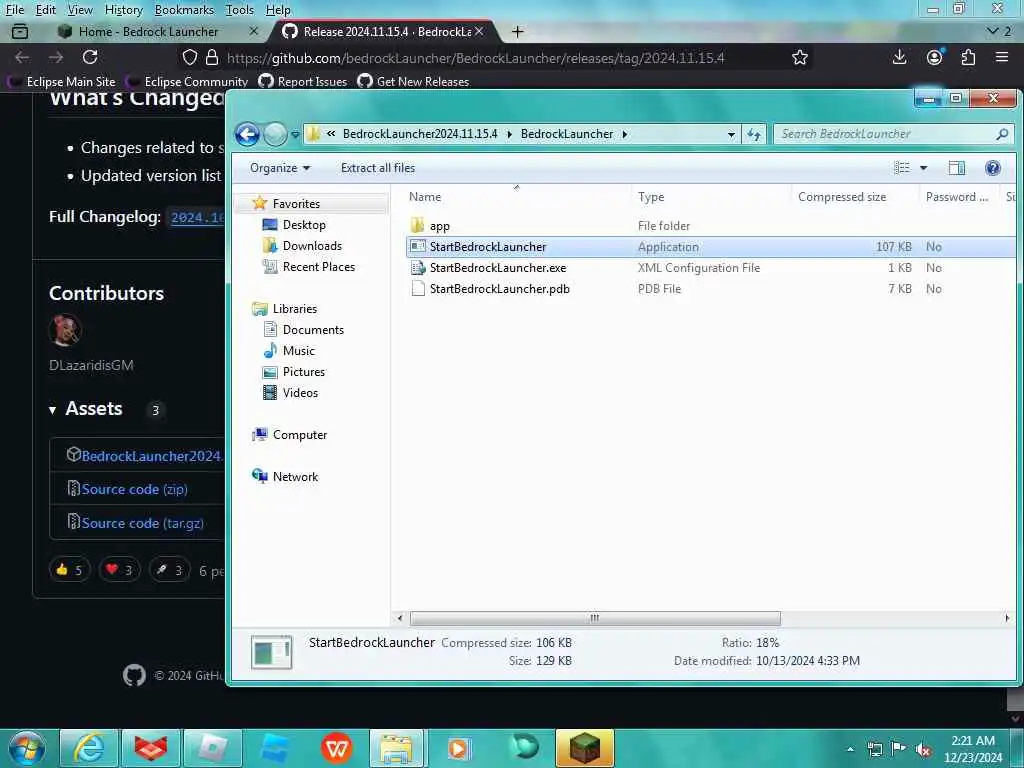
Task: Click BedrockLauncher2024.11.15.4 breadcrumb
Action: (x=420, y=134)
